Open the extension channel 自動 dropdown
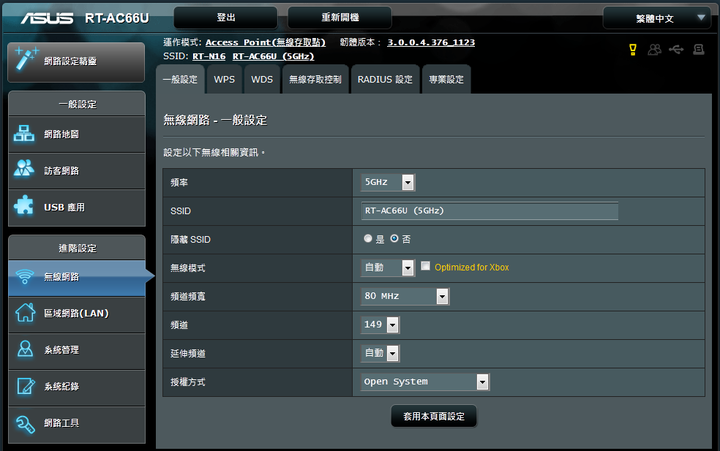This screenshot has width=720, height=451. 380,353
